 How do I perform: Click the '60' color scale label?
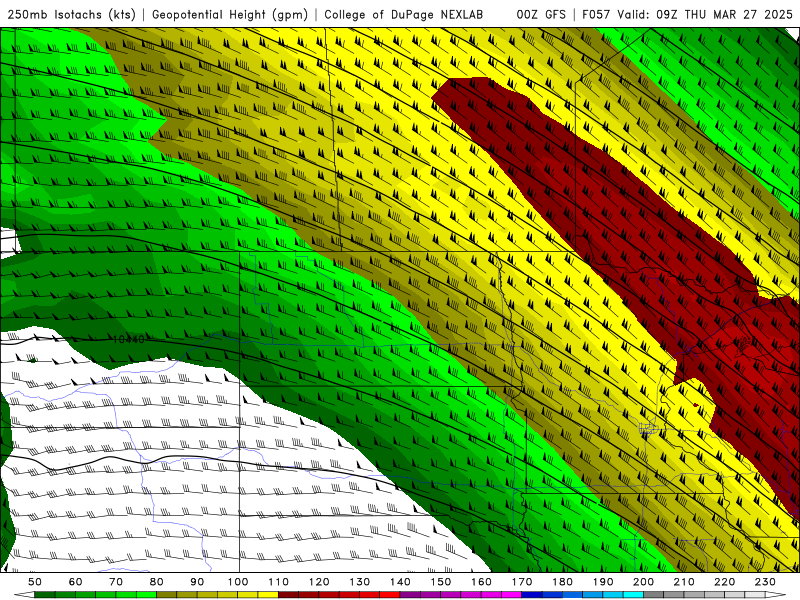(x=76, y=582)
